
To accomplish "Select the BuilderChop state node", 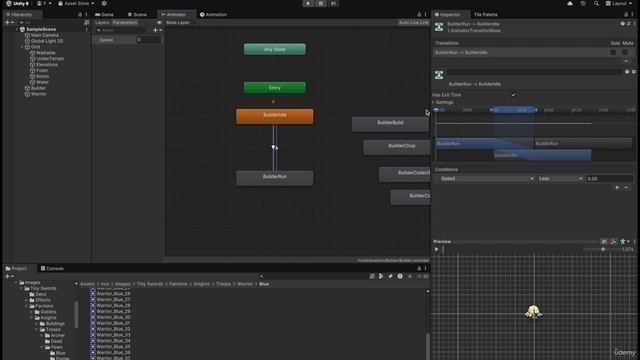I will 397,147.
